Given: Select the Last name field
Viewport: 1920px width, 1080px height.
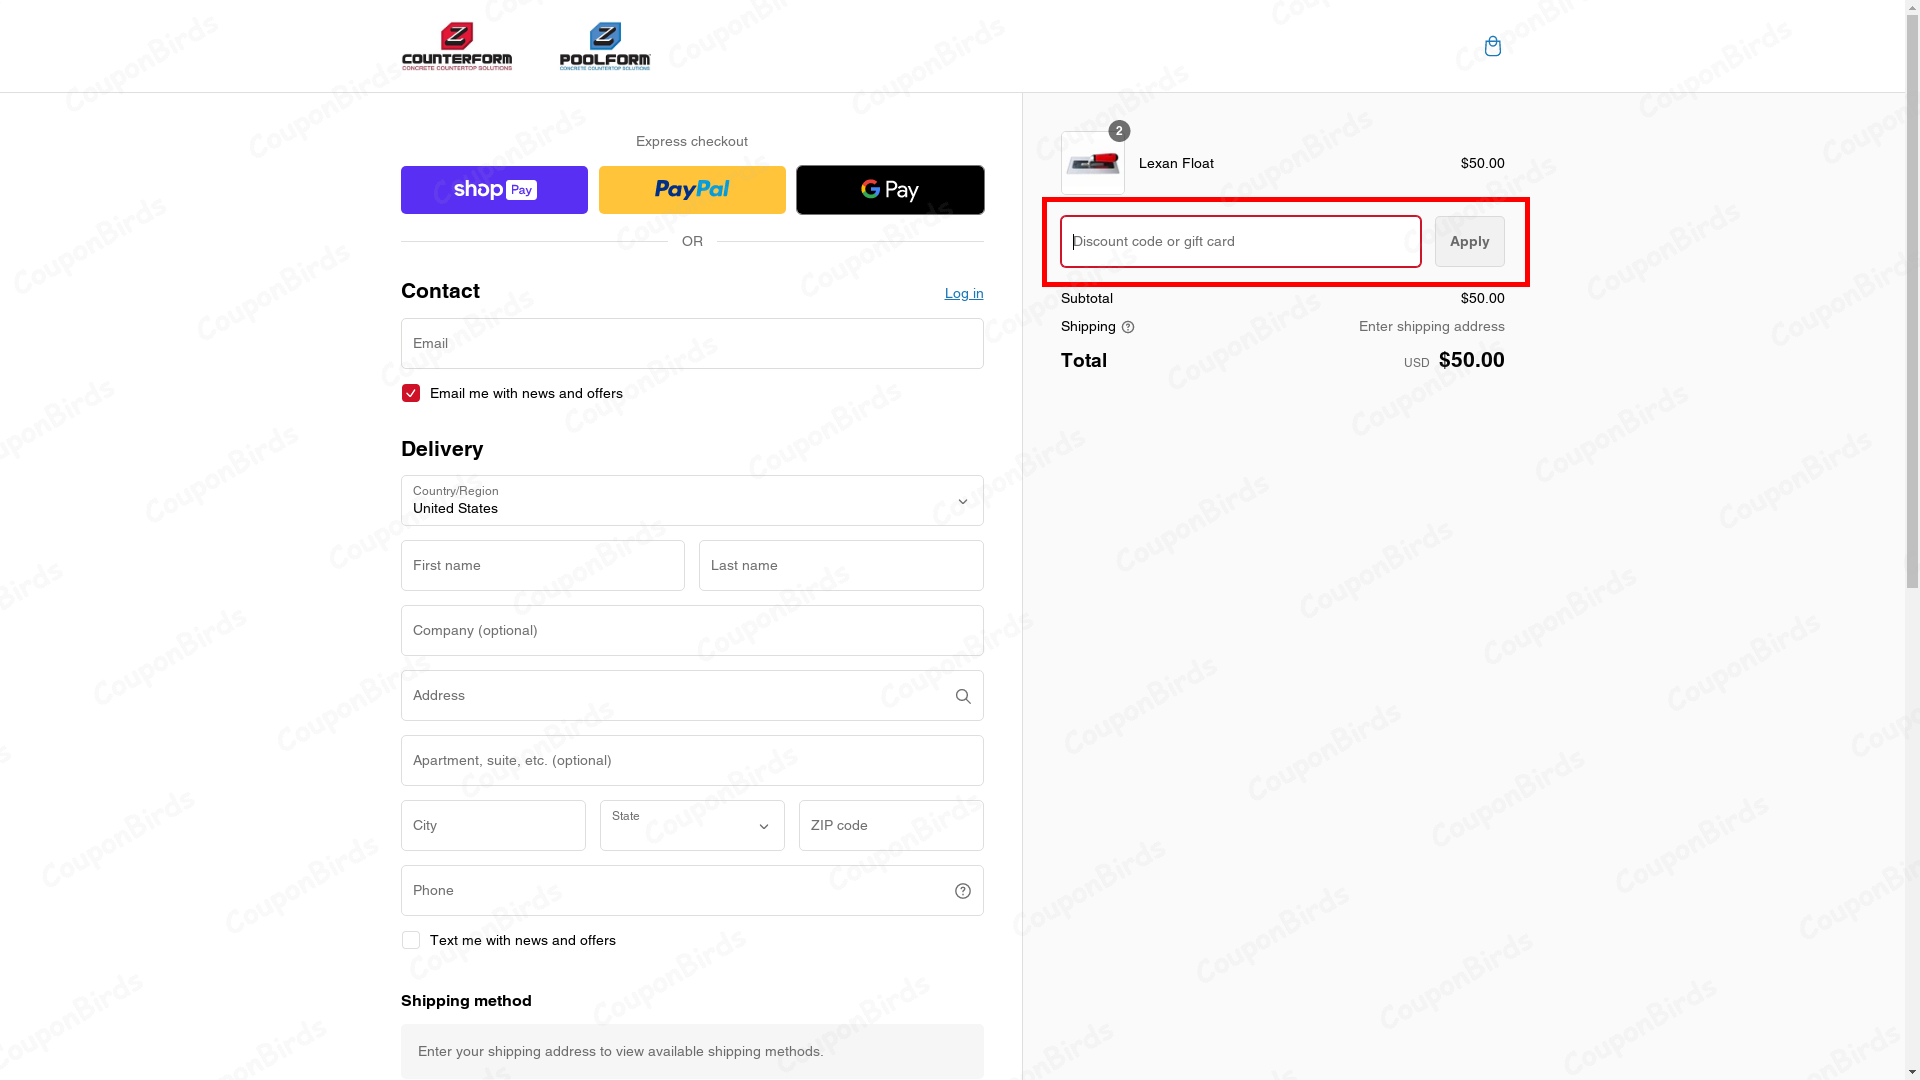Looking at the screenshot, I should pos(841,565).
